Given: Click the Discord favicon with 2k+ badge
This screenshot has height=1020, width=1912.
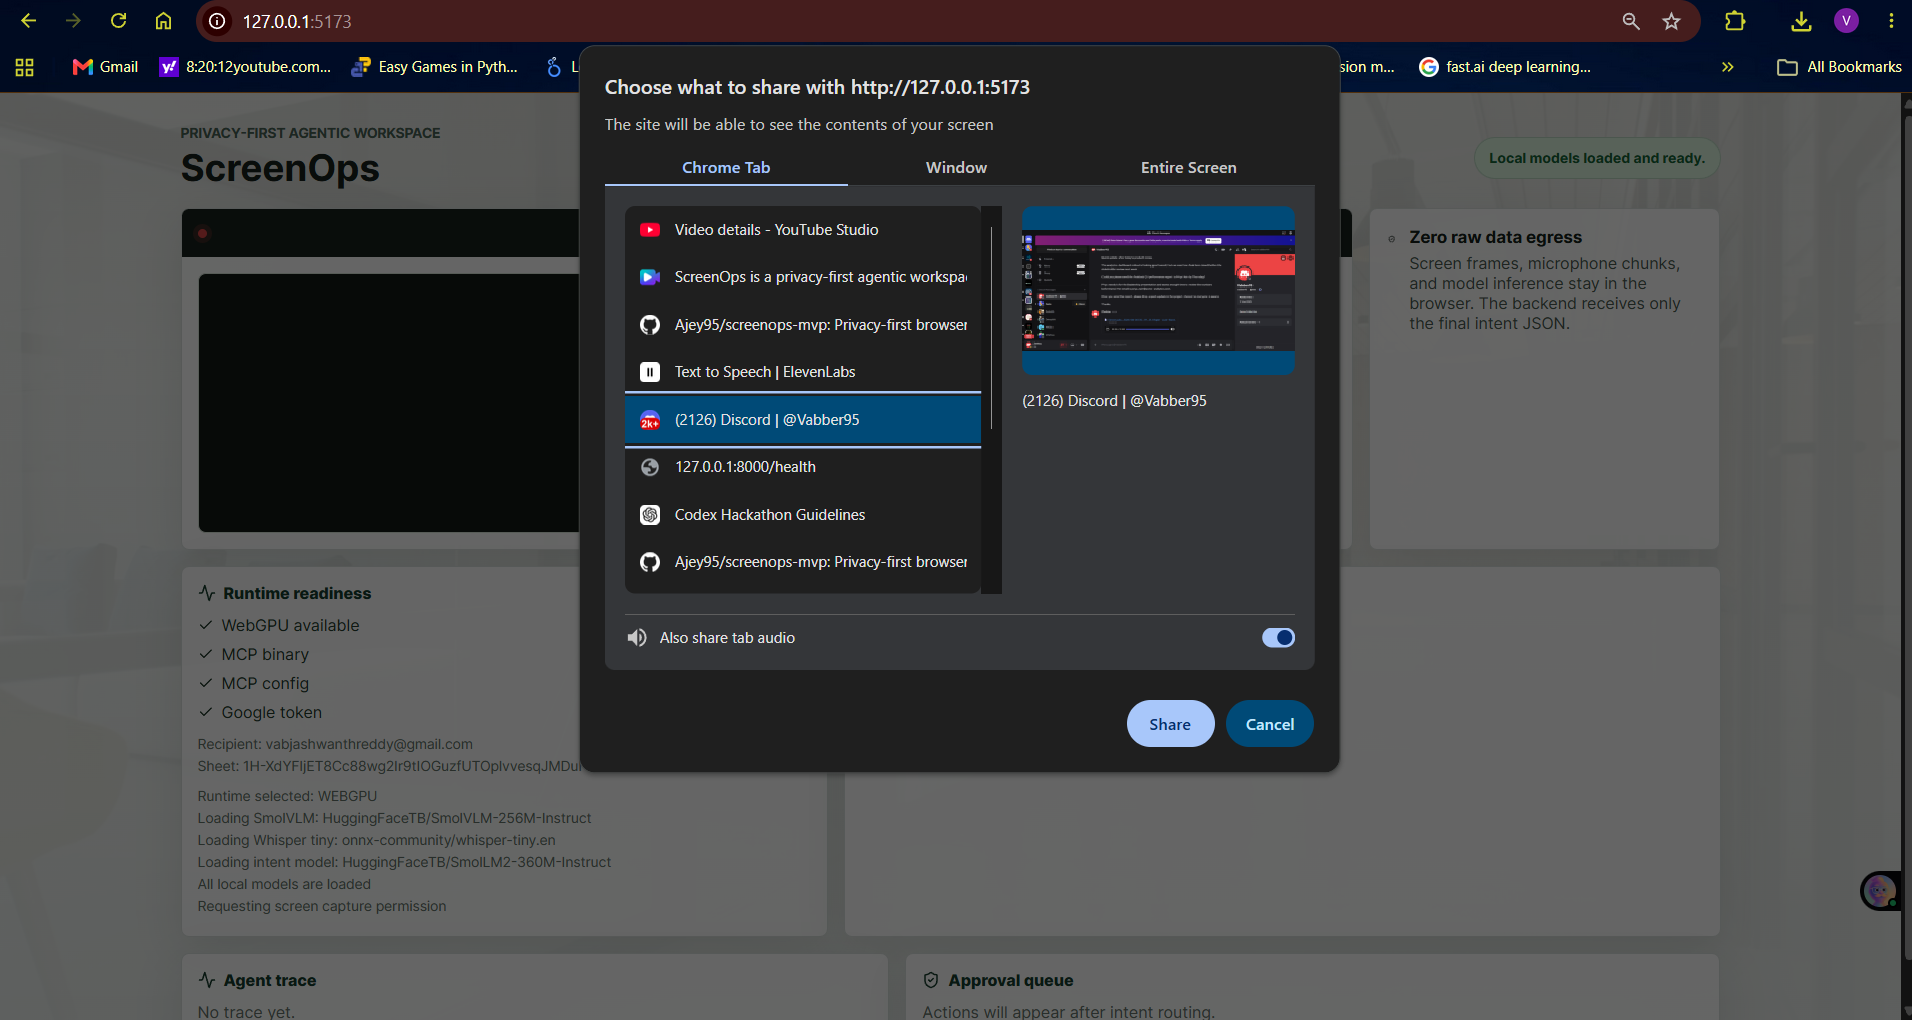Looking at the screenshot, I should click(650, 420).
